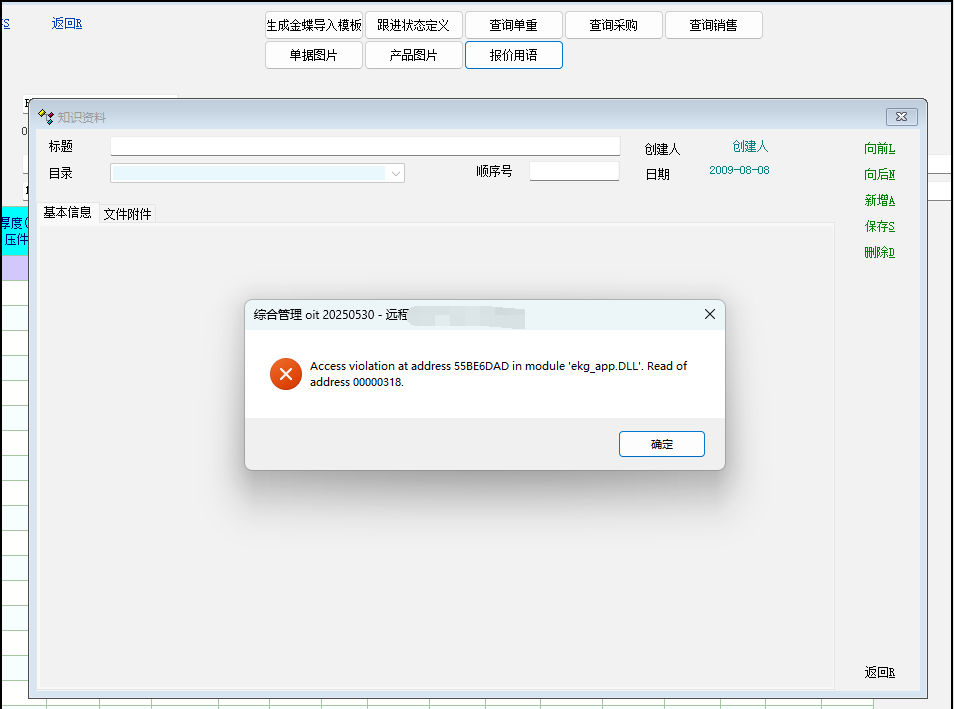Switch to the 基本信息 tab
Viewport: 955px width, 709px height.
67,213
